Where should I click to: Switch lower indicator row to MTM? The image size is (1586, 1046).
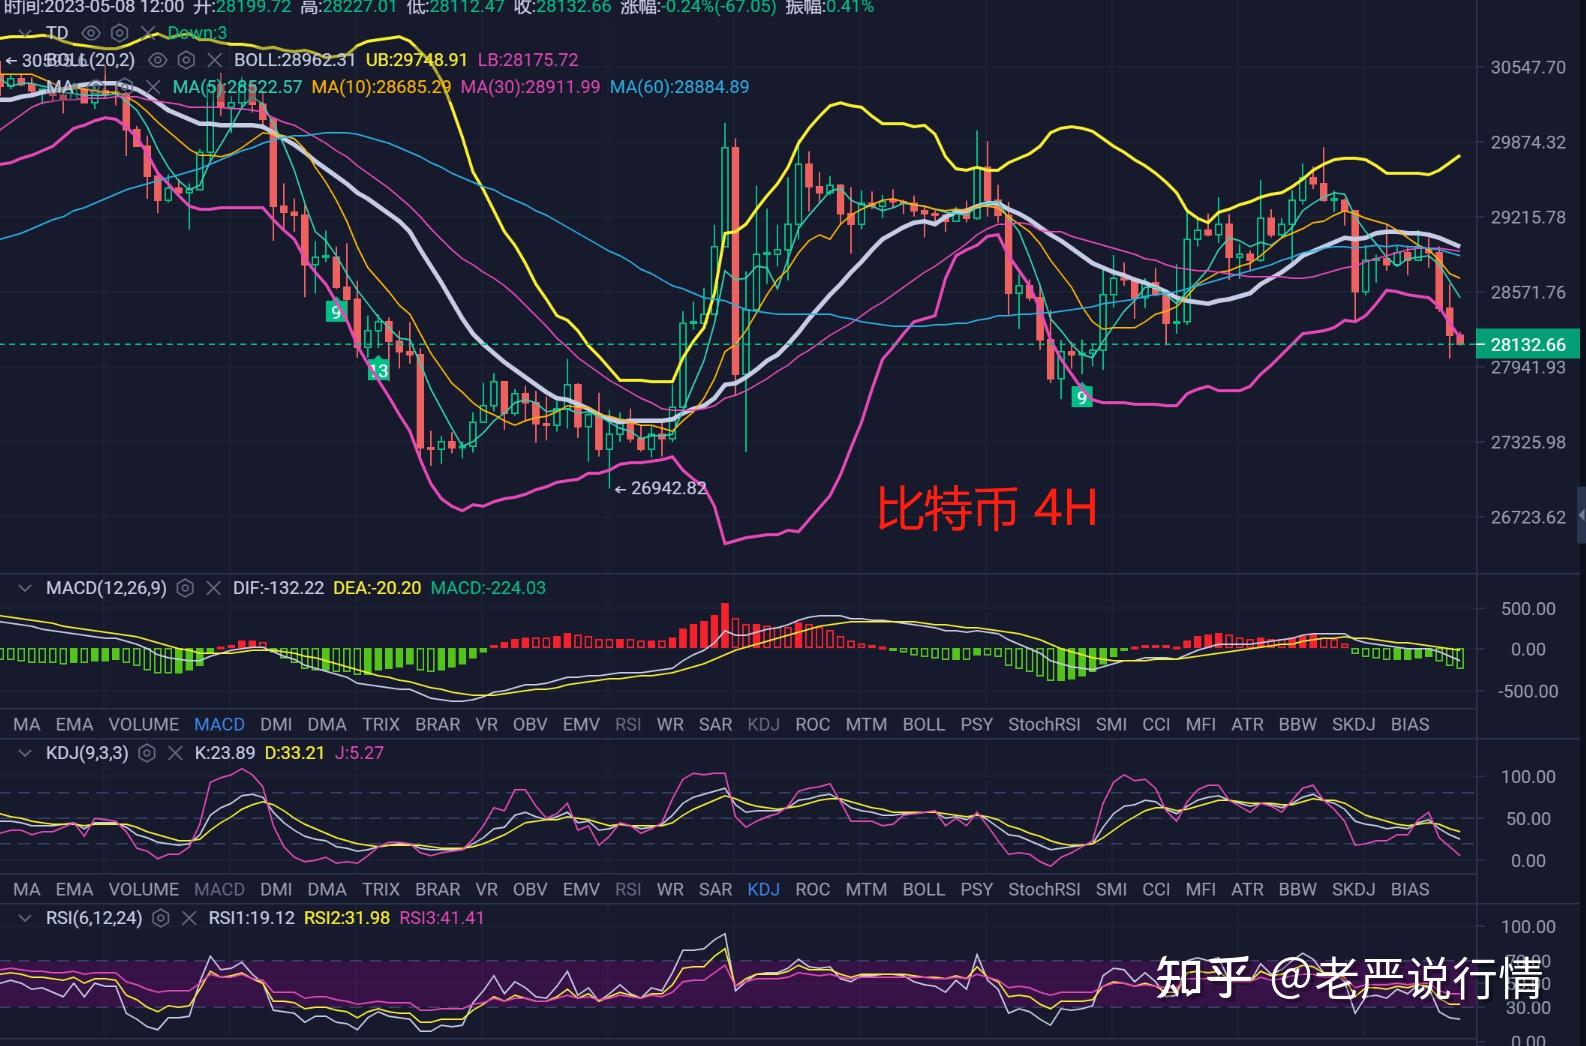point(866,889)
